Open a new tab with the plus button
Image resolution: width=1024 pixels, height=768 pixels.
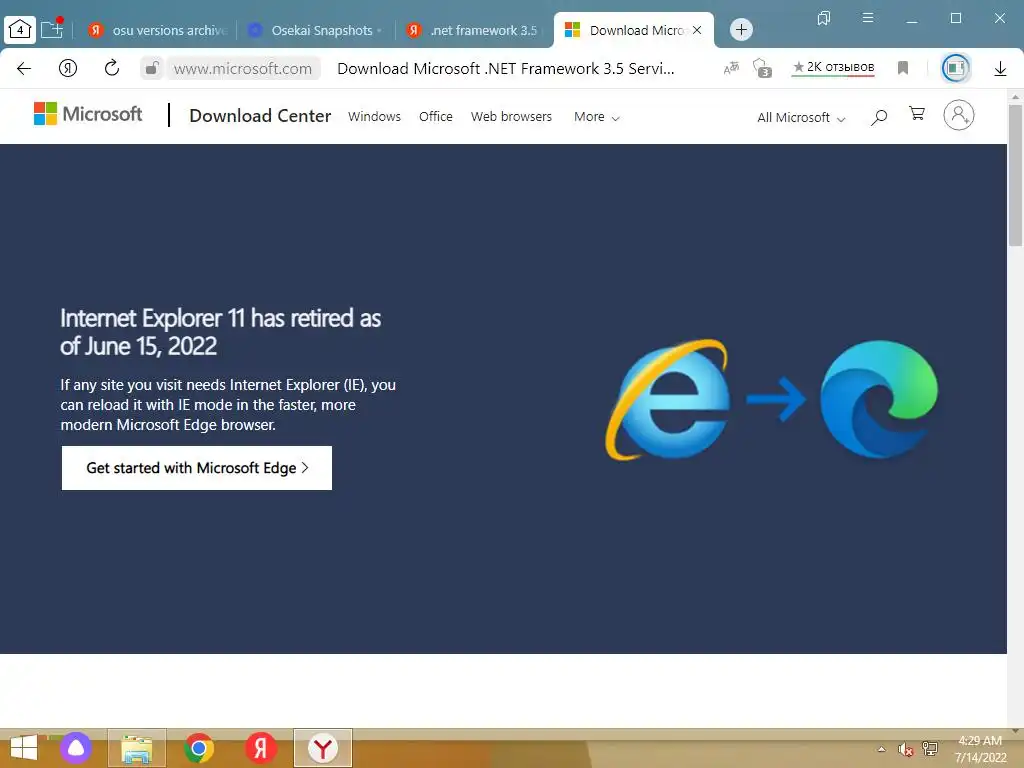point(741,29)
